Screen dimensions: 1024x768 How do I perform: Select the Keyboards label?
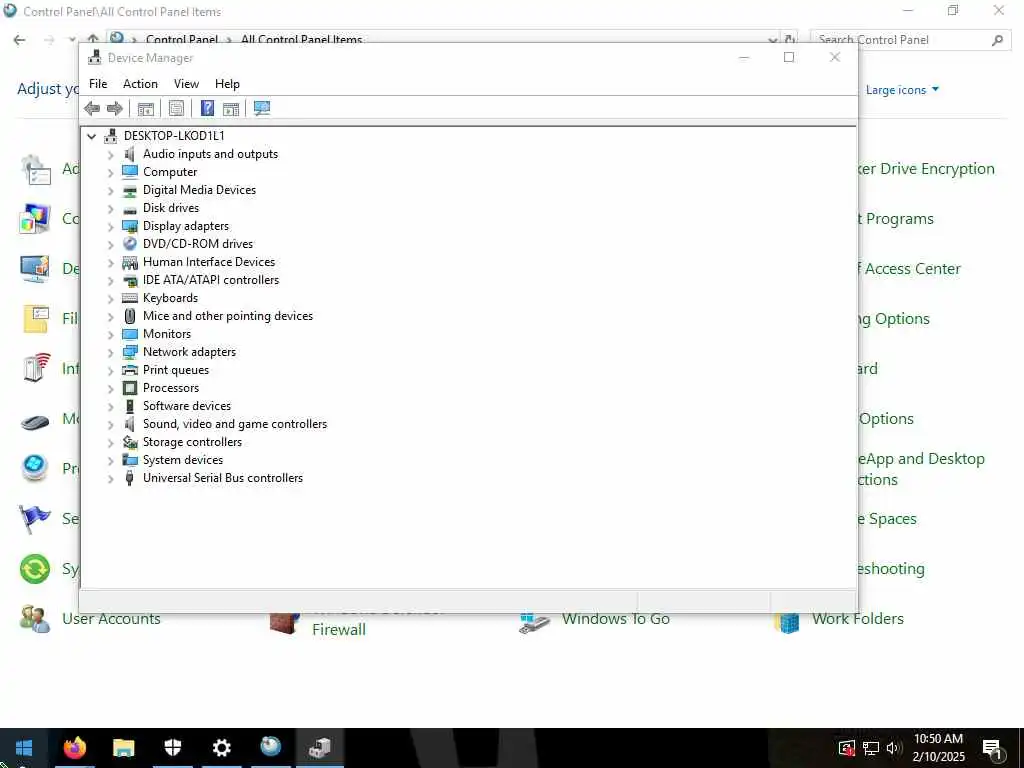click(170, 298)
